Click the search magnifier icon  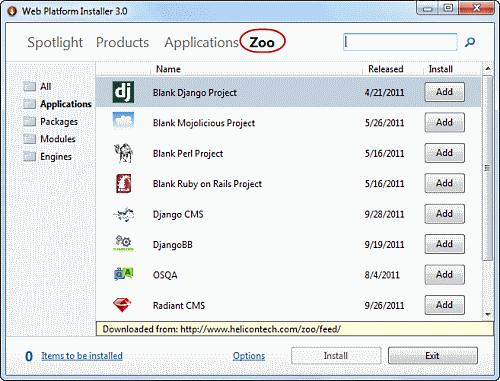click(x=470, y=42)
